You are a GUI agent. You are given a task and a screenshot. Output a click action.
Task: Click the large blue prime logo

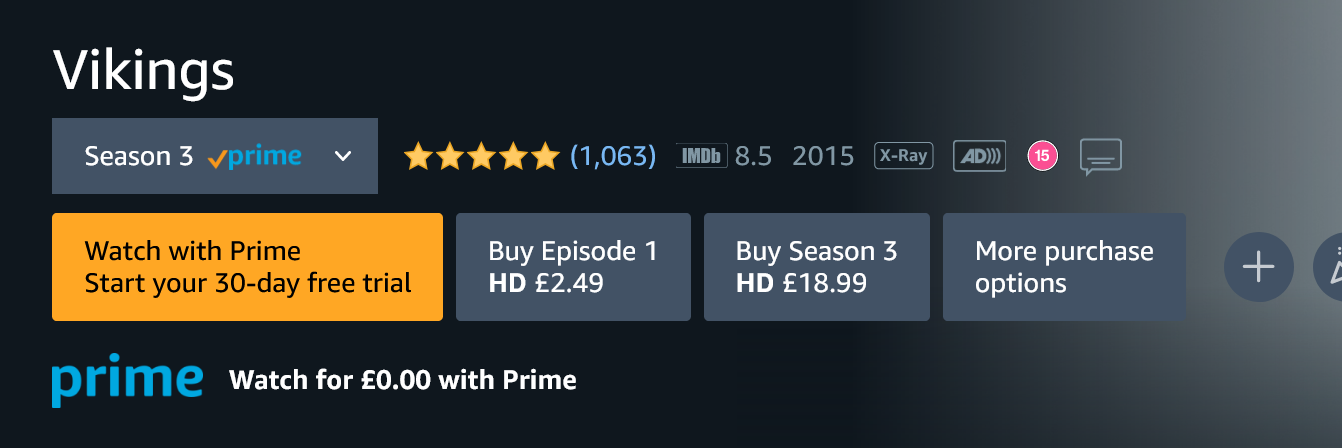pyautogui.click(x=127, y=380)
